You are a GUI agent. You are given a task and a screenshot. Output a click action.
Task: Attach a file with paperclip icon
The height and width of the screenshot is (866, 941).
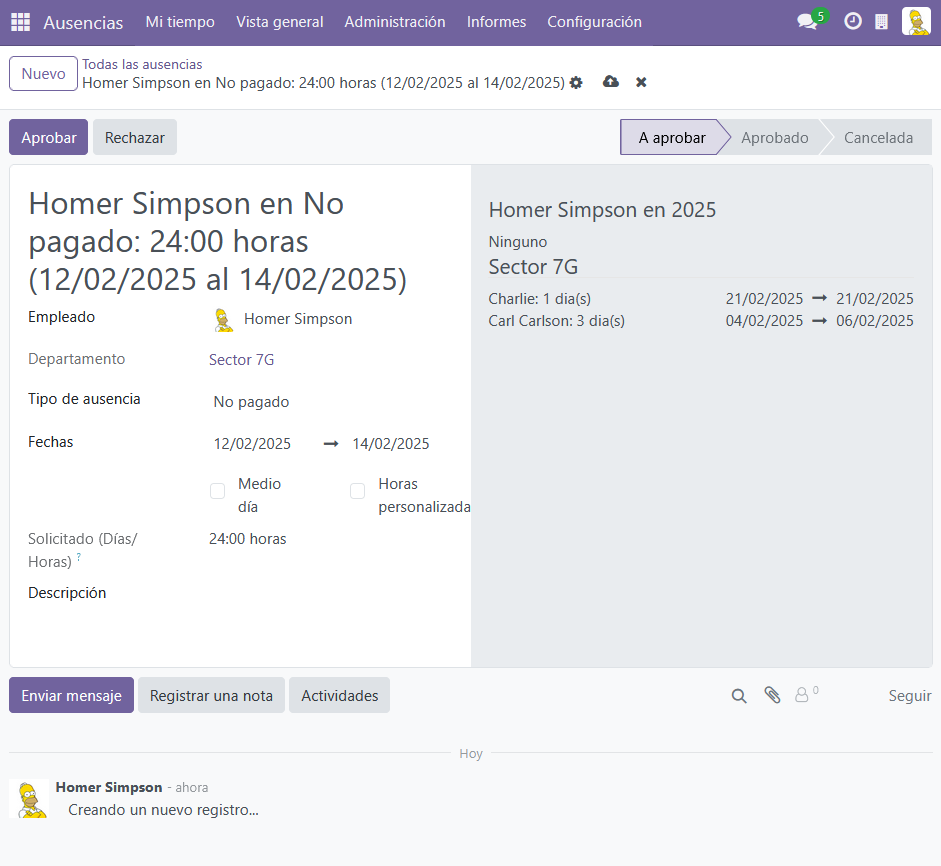pos(772,695)
